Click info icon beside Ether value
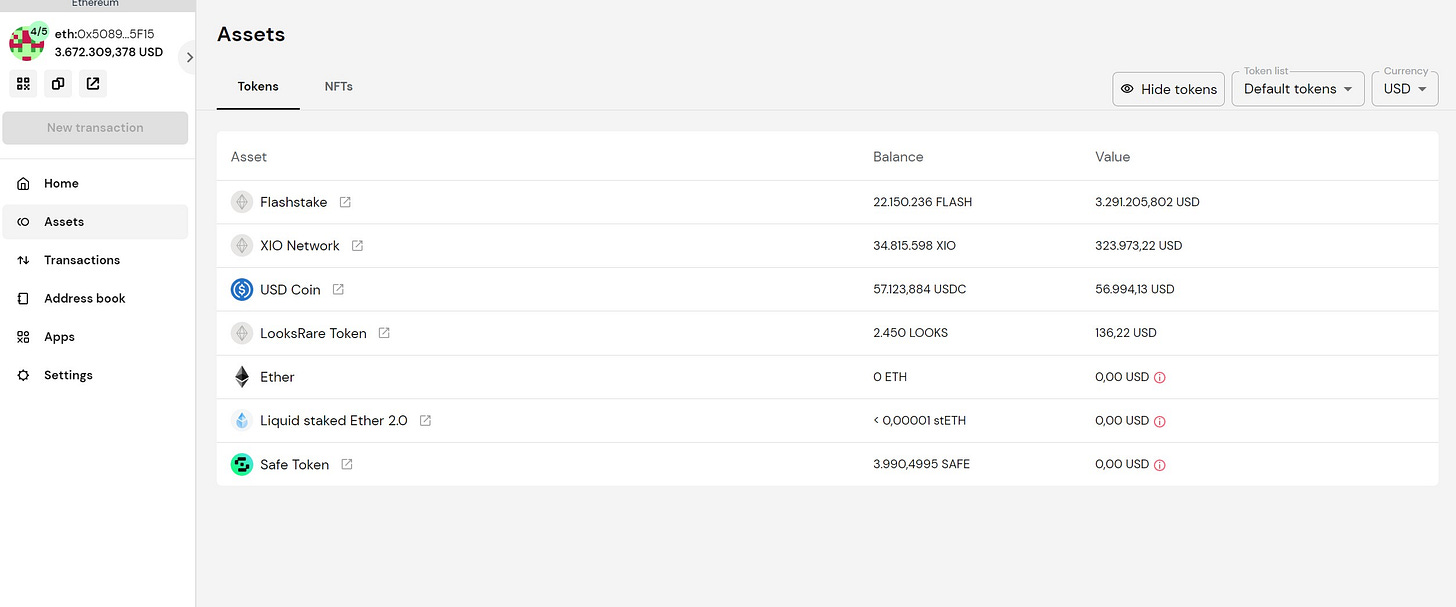The image size is (1456, 607). (x=1160, y=378)
